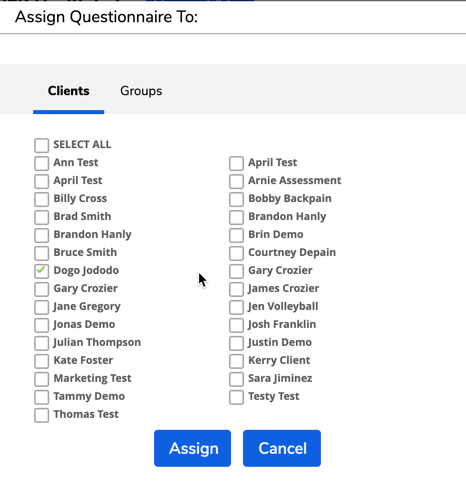Enable the Brin Demo checkbox

pos(236,235)
